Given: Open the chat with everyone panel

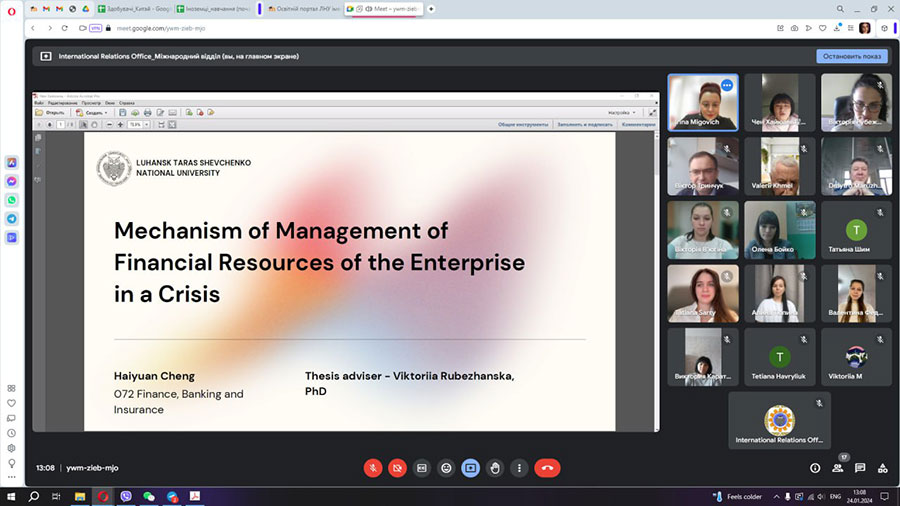Looking at the screenshot, I should [860, 467].
